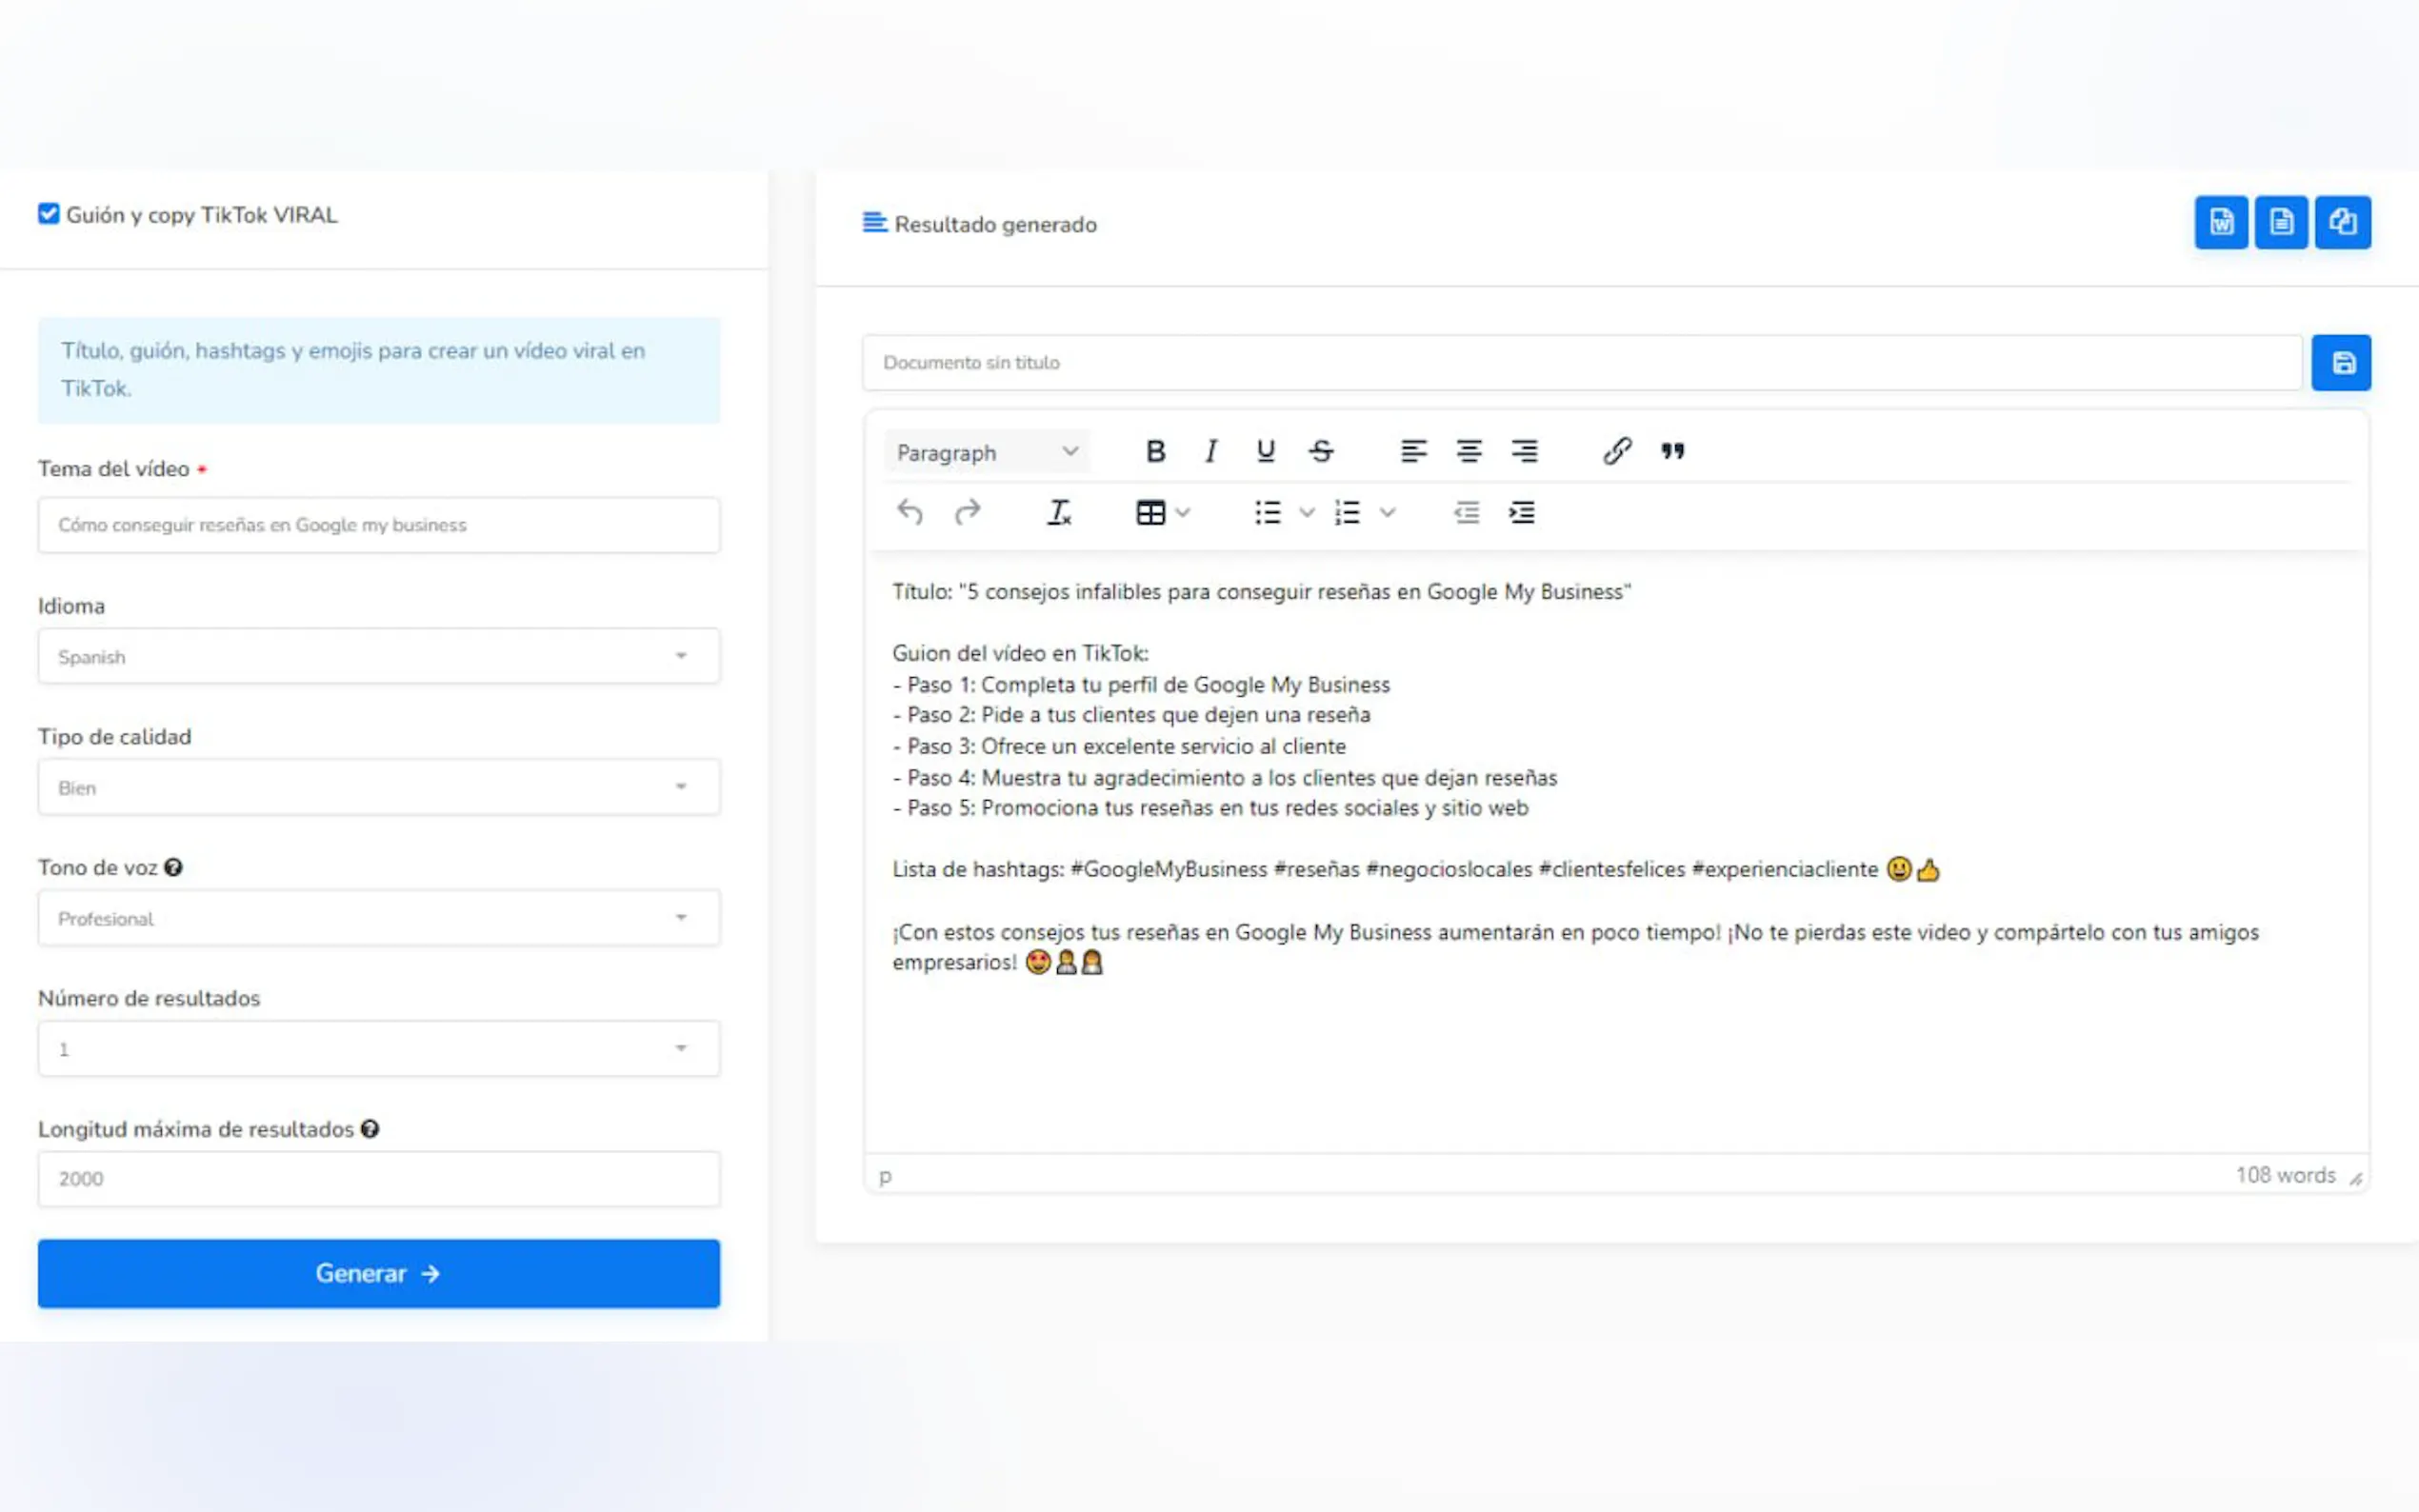Open the Paragraph style dropdown

(986, 452)
